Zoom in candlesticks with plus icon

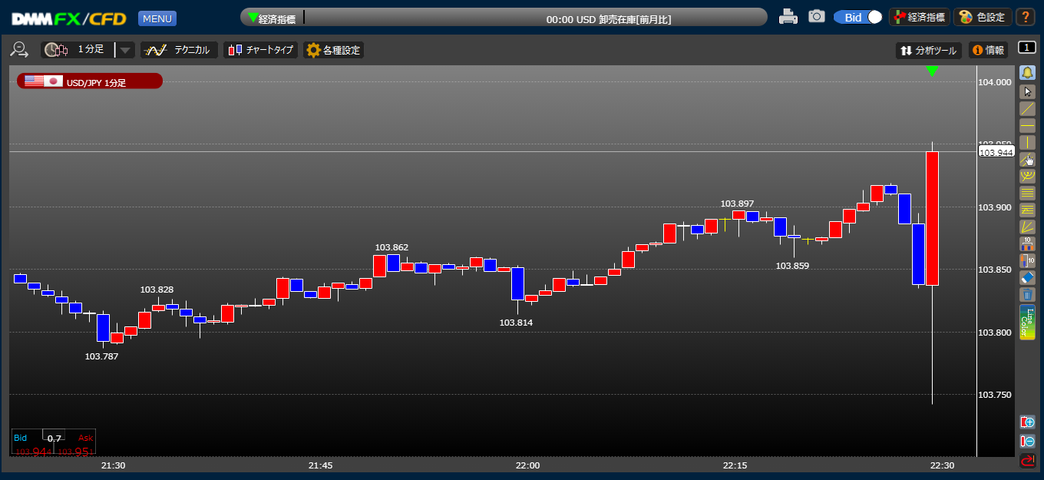pos(1027,422)
